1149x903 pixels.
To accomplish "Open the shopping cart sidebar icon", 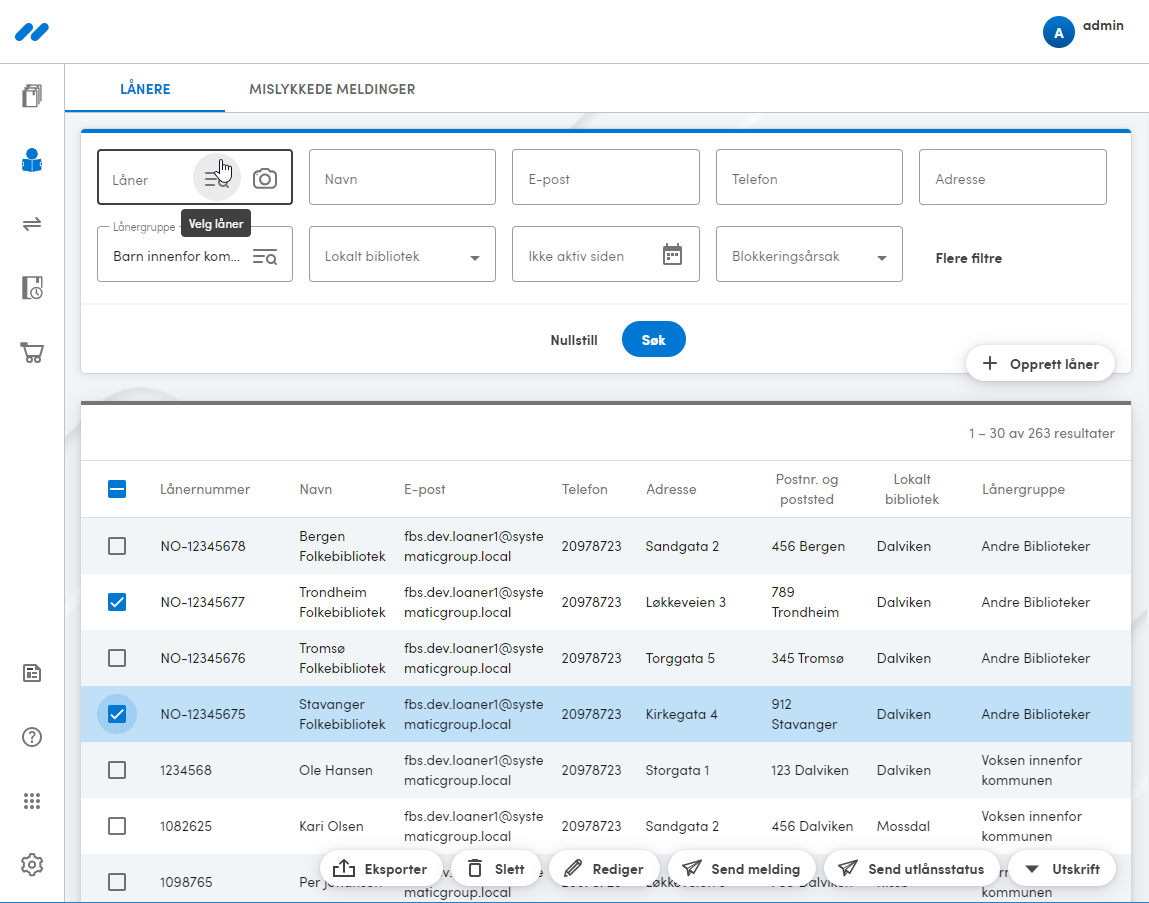I will (x=32, y=353).
